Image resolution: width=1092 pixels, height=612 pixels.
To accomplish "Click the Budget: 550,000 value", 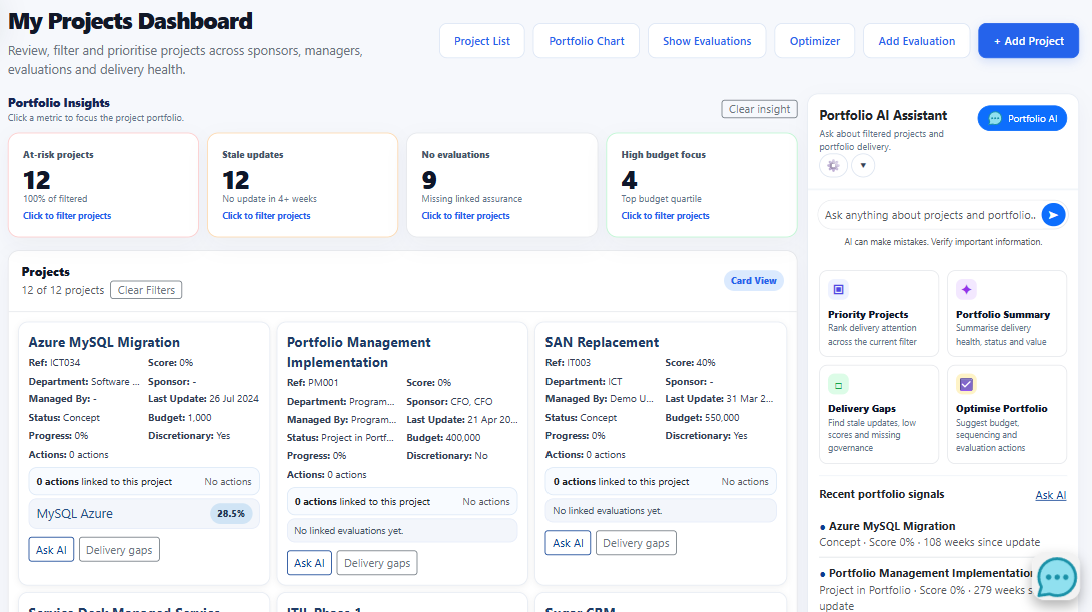I will [702, 418].
